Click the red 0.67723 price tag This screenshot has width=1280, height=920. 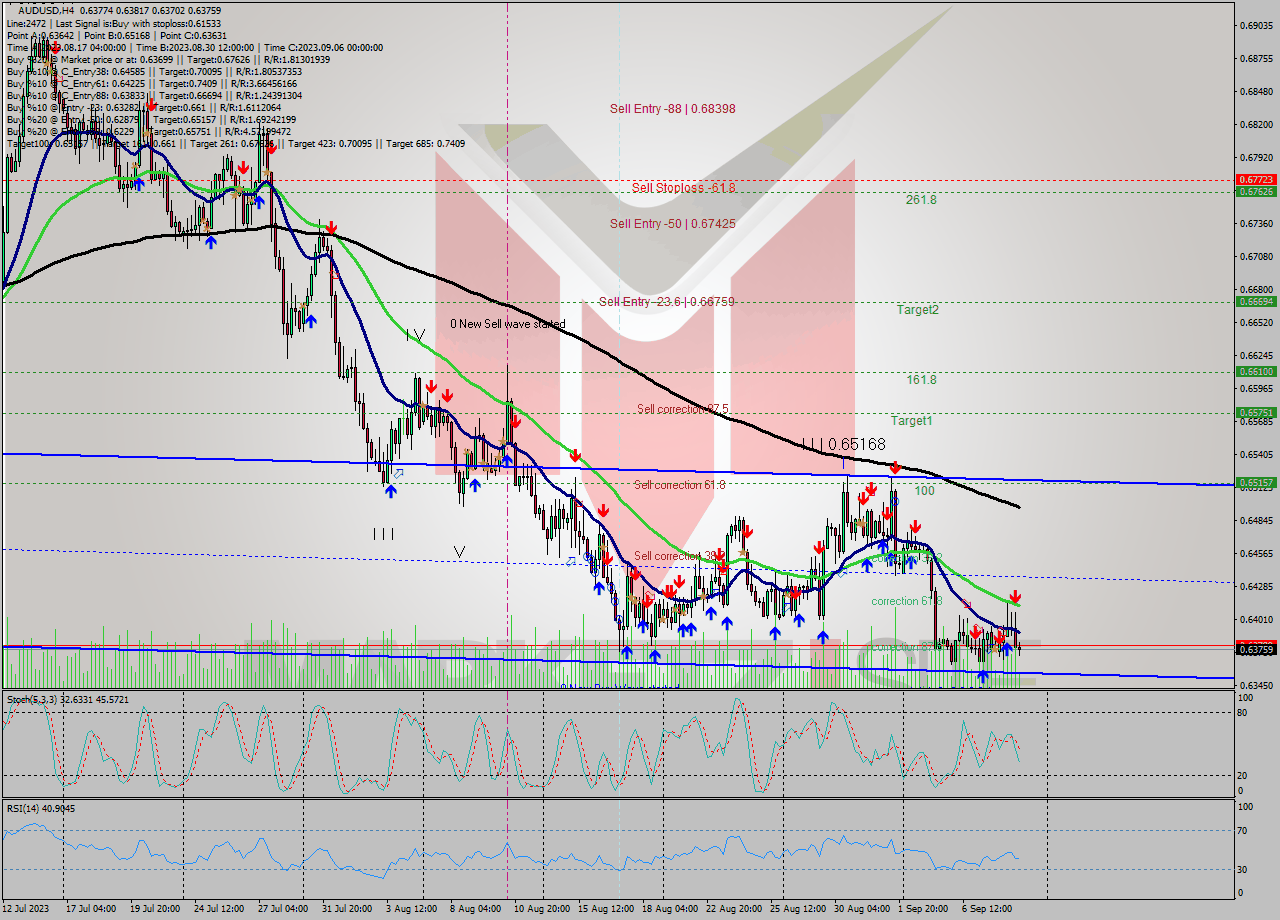pos(1257,180)
